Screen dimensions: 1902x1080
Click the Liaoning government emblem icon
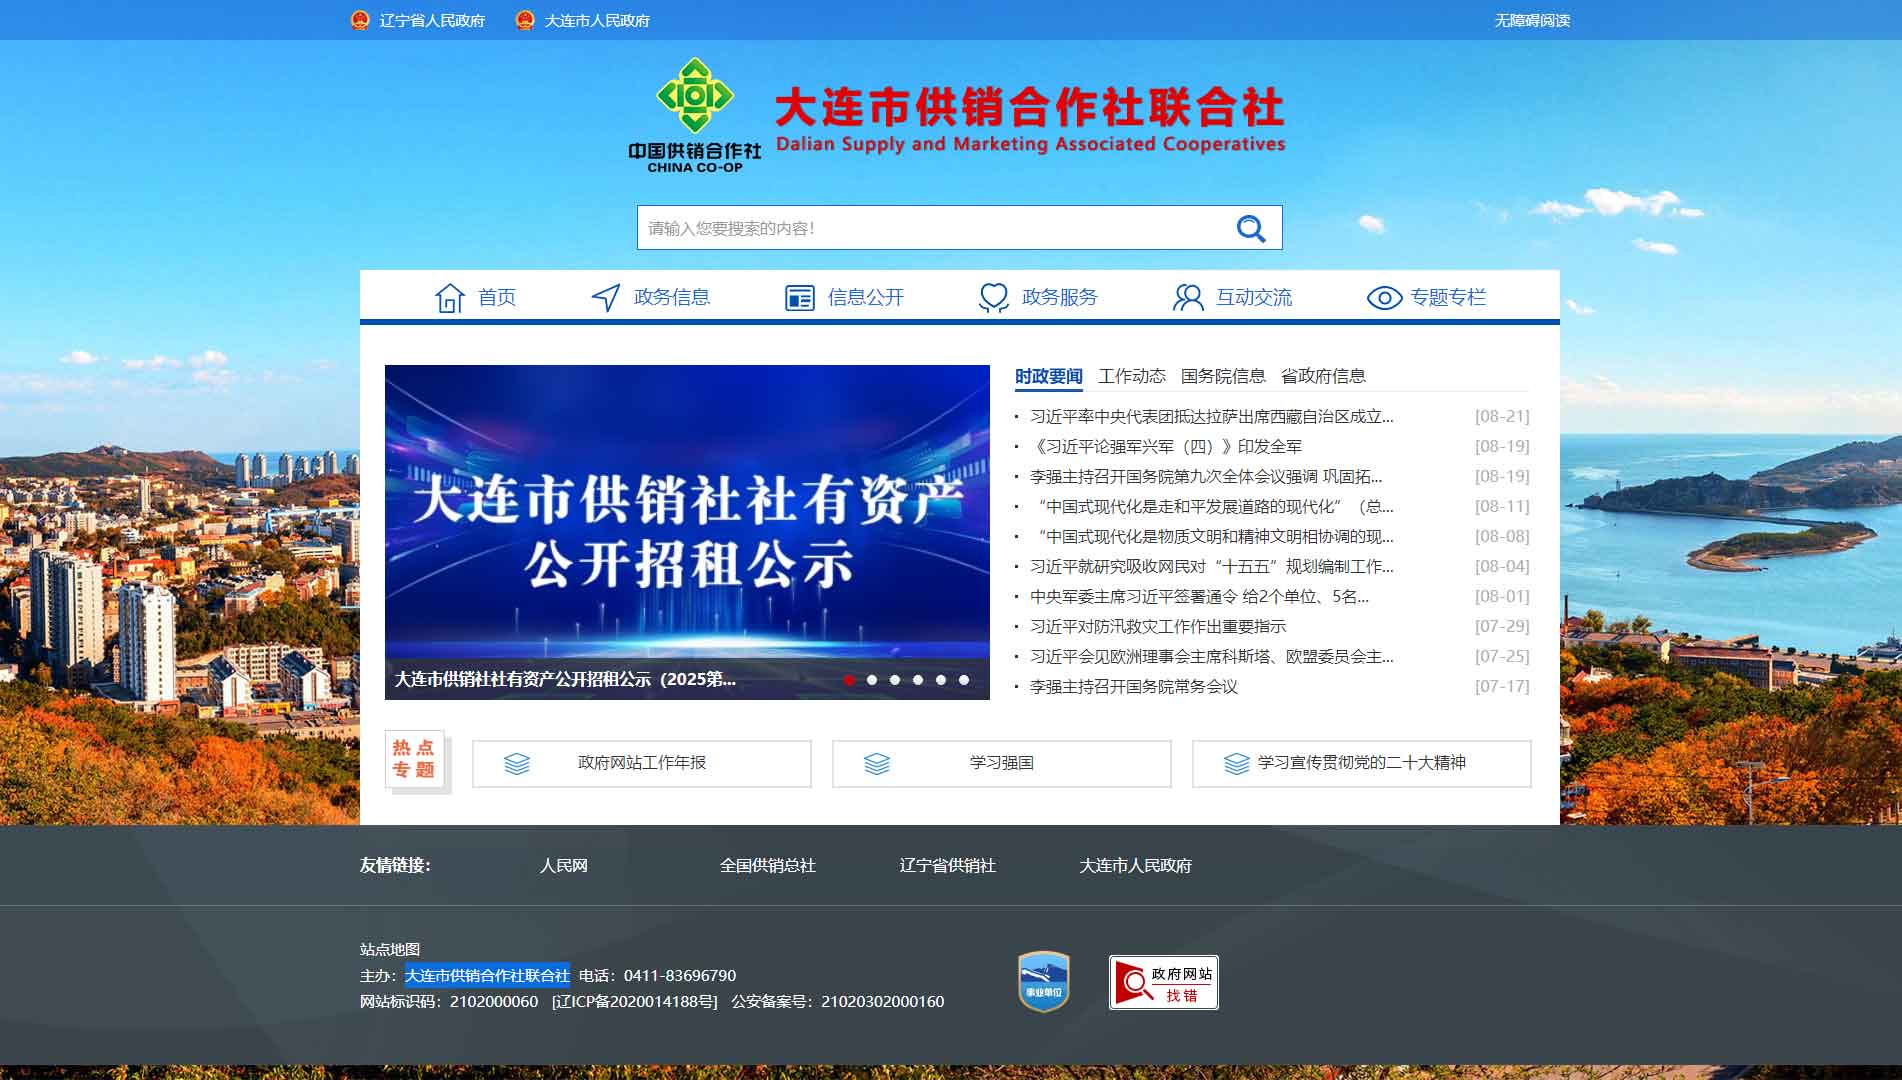point(360,20)
